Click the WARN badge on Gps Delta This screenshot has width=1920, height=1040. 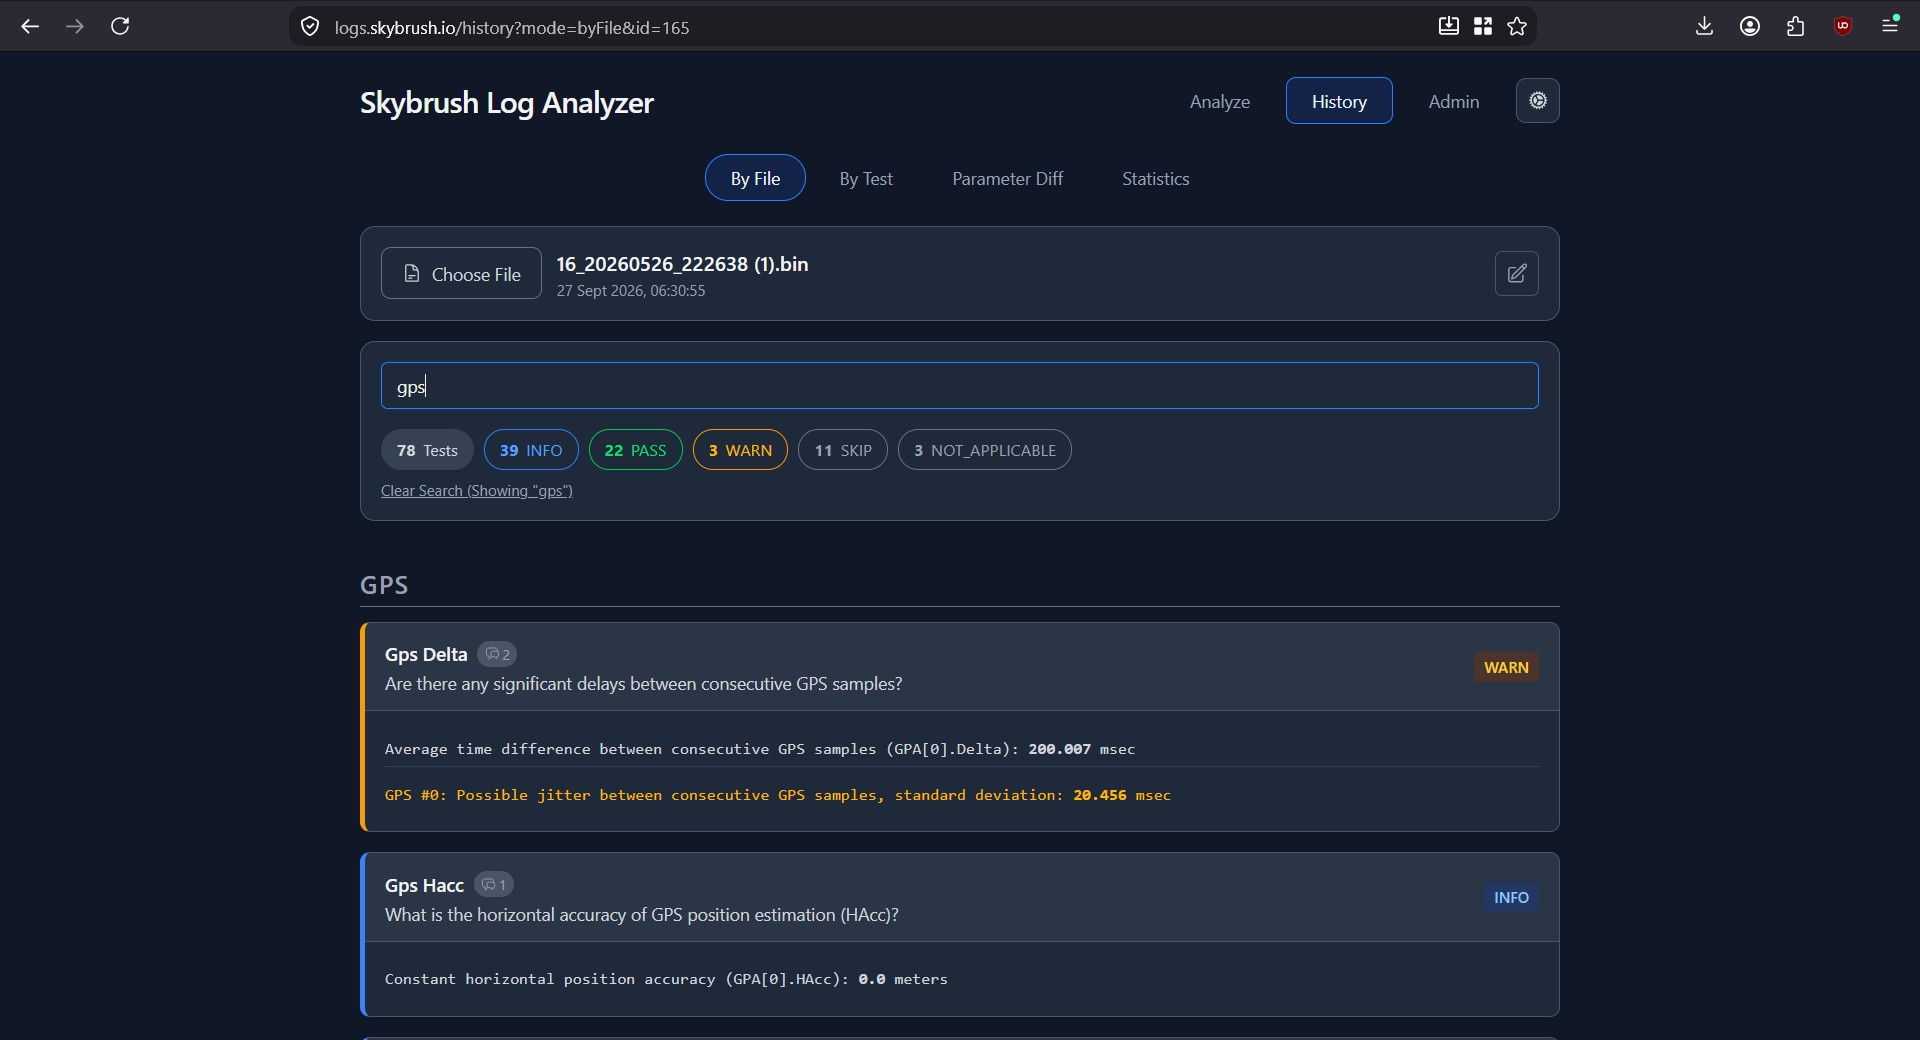pos(1506,667)
